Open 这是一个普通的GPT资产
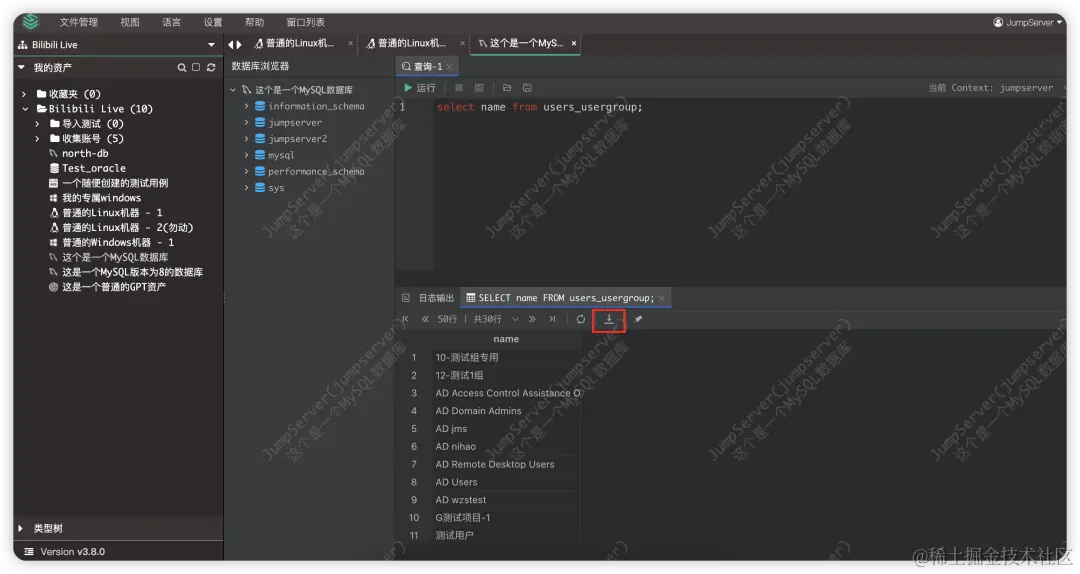Image resolution: width=1080 pixels, height=574 pixels. (114, 287)
